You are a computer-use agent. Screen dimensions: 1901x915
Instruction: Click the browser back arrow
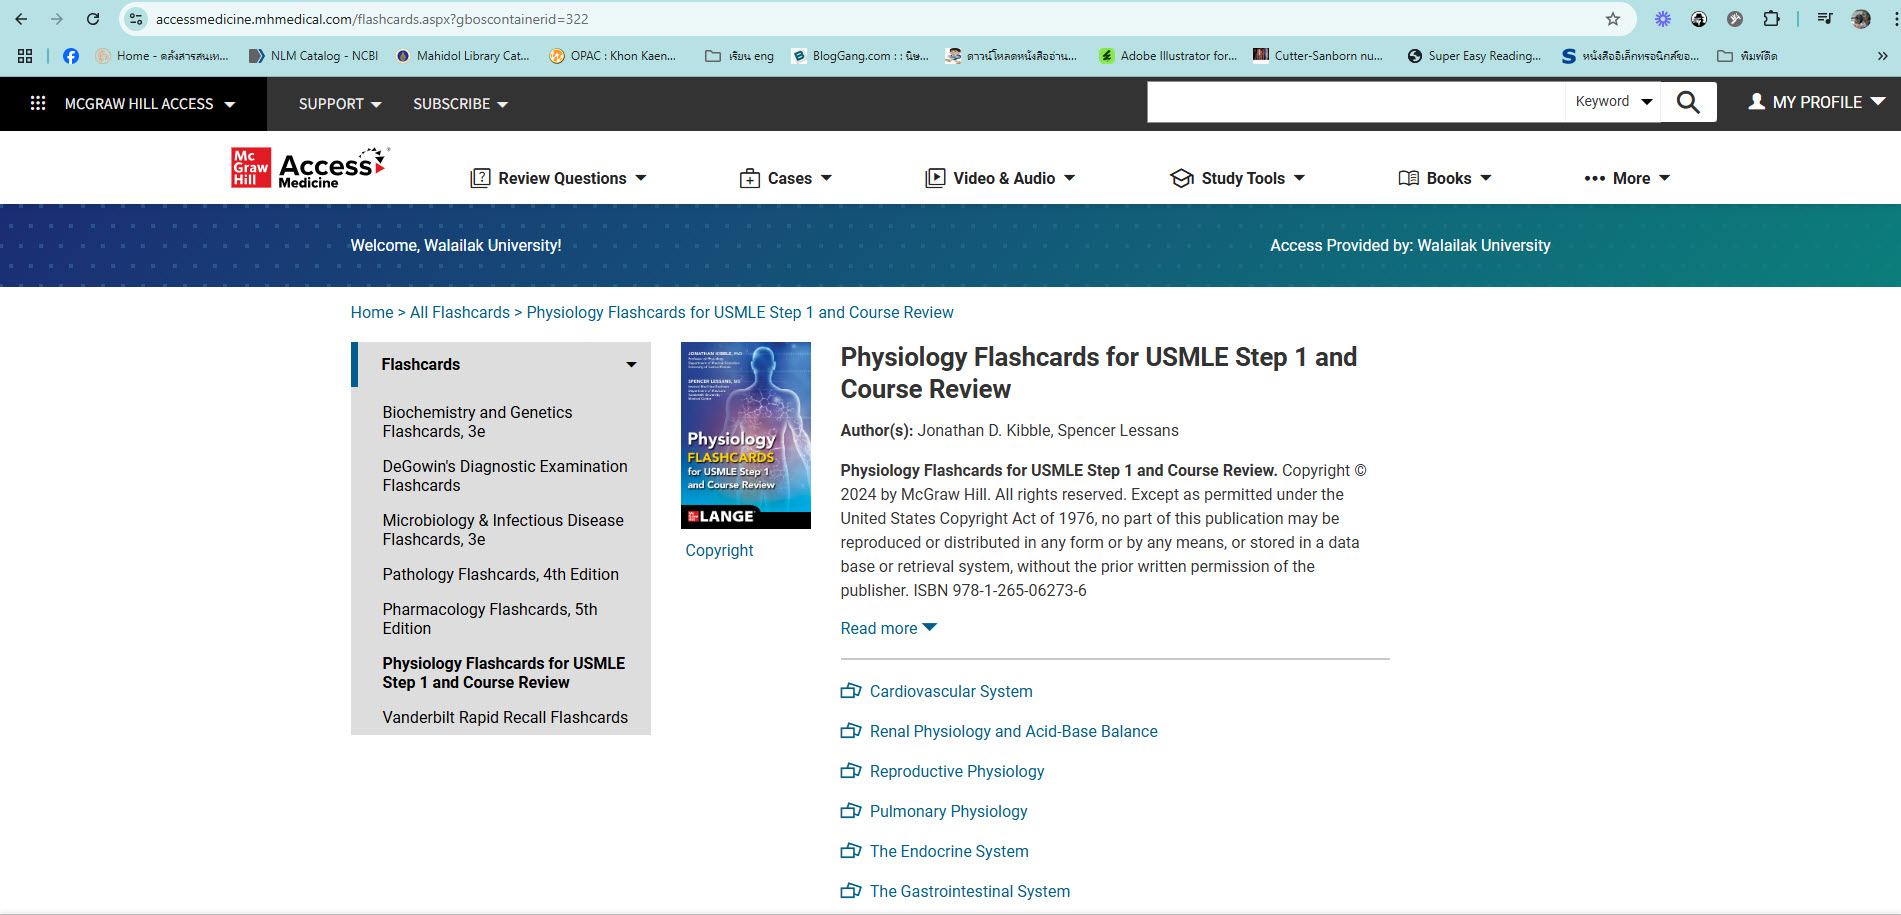[21, 19]
